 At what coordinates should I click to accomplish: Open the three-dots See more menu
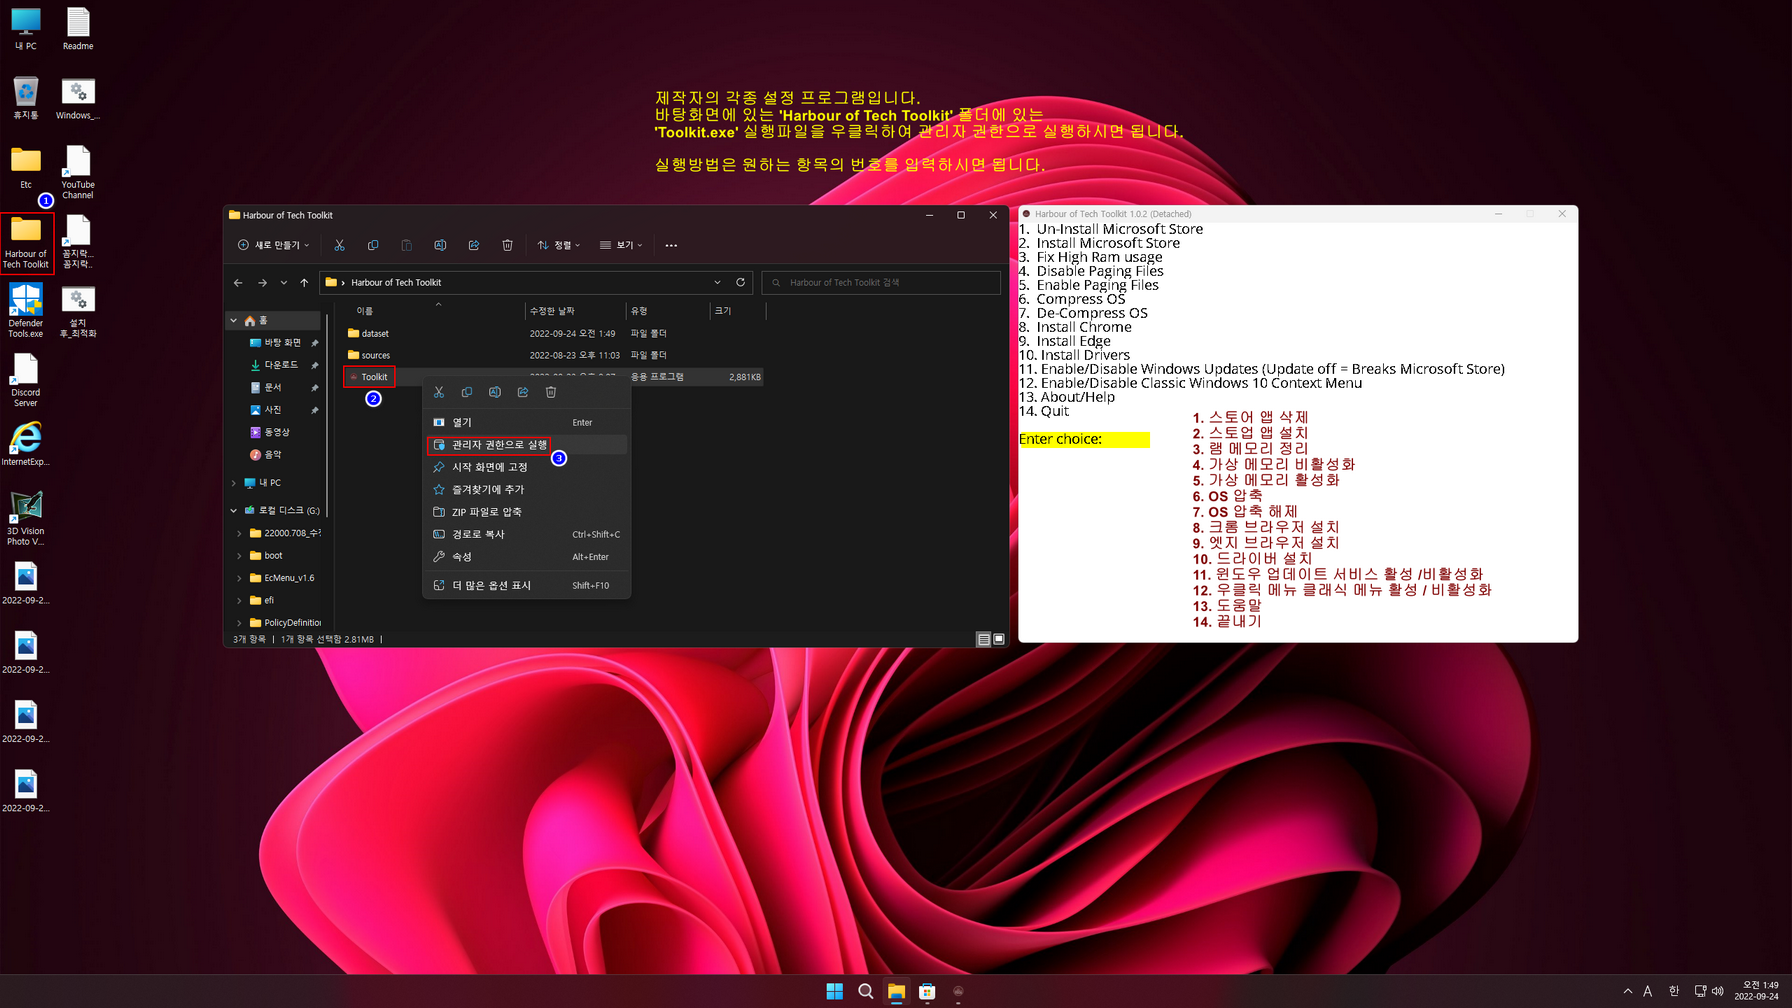click(671, 245)
